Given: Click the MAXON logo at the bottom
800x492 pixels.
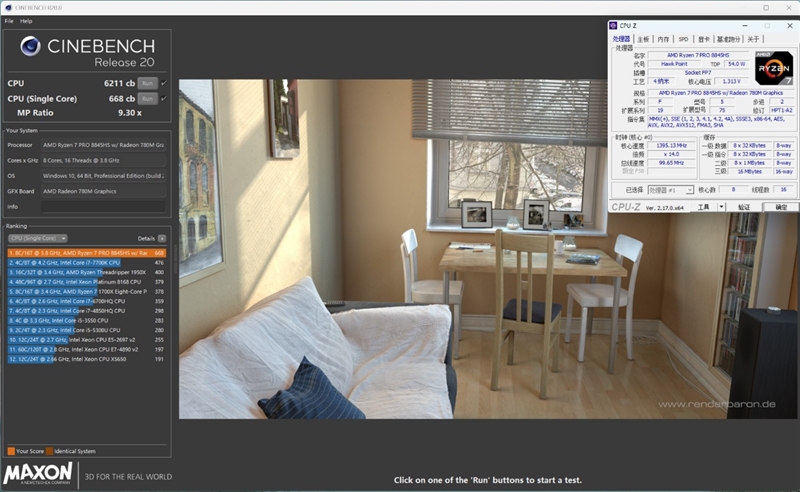Looking at the screenshot, I should [38, 473].
